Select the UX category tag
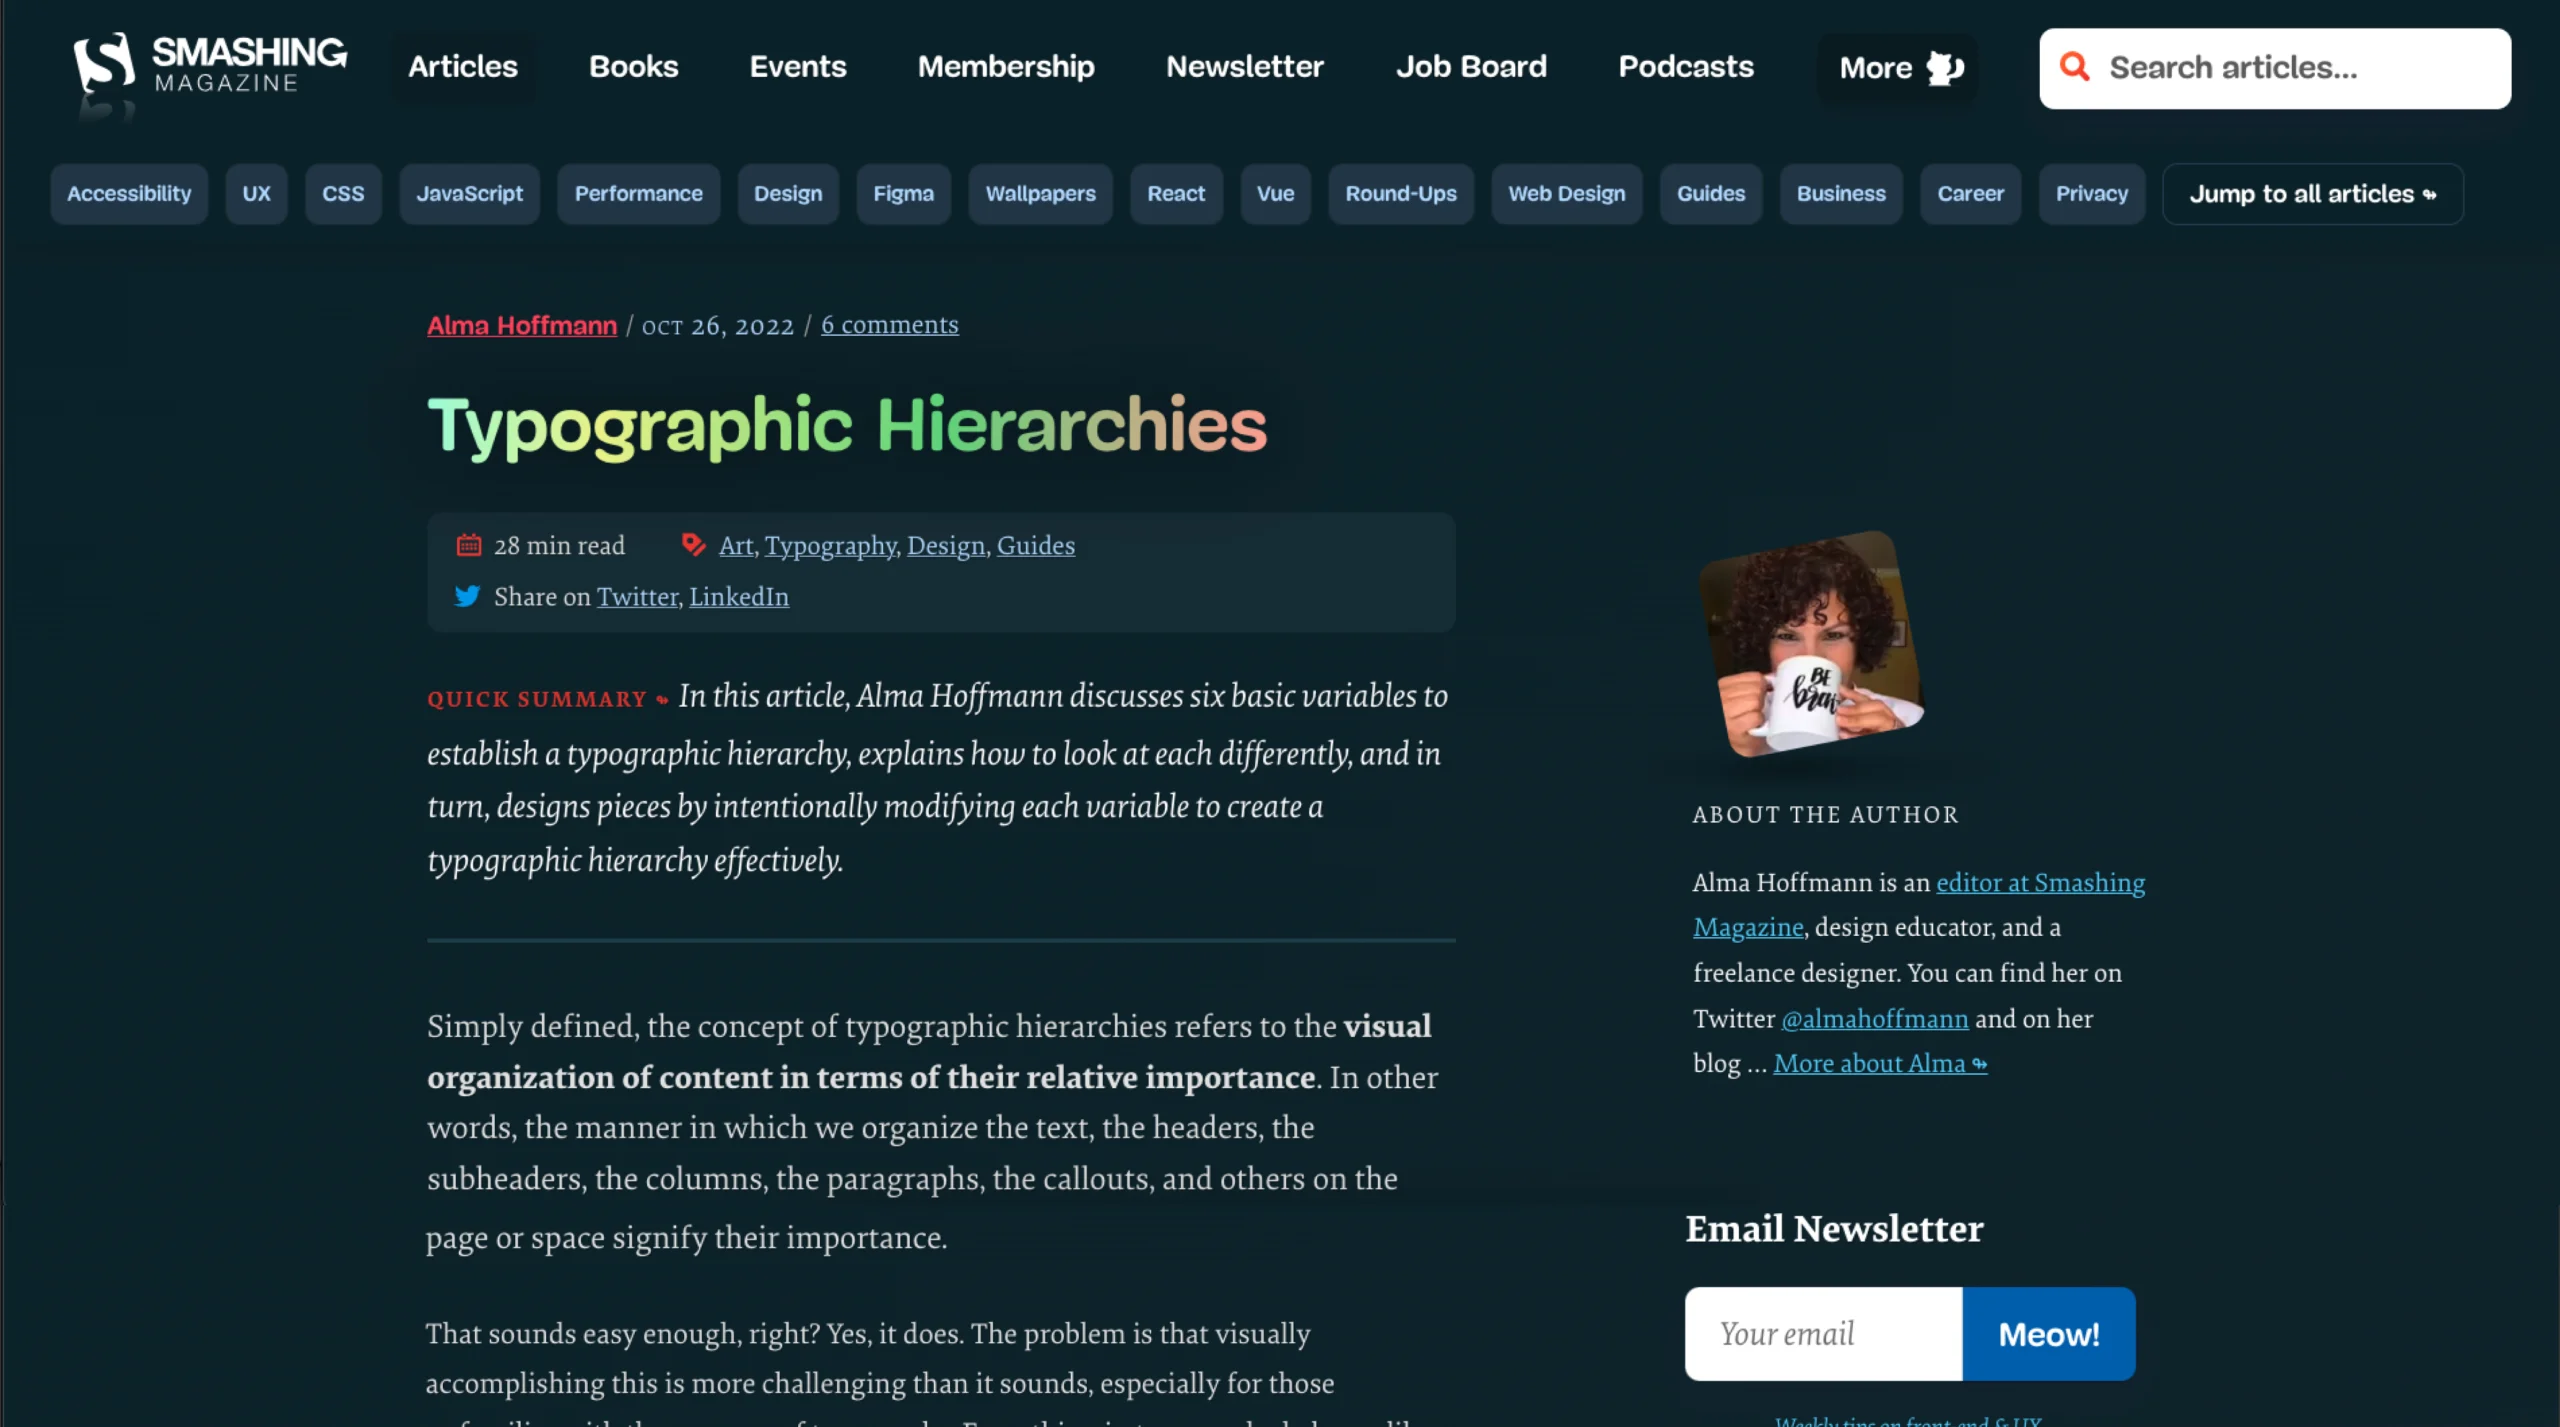Viewport: 2560px width, 1427px height. (x=256, y=194)
